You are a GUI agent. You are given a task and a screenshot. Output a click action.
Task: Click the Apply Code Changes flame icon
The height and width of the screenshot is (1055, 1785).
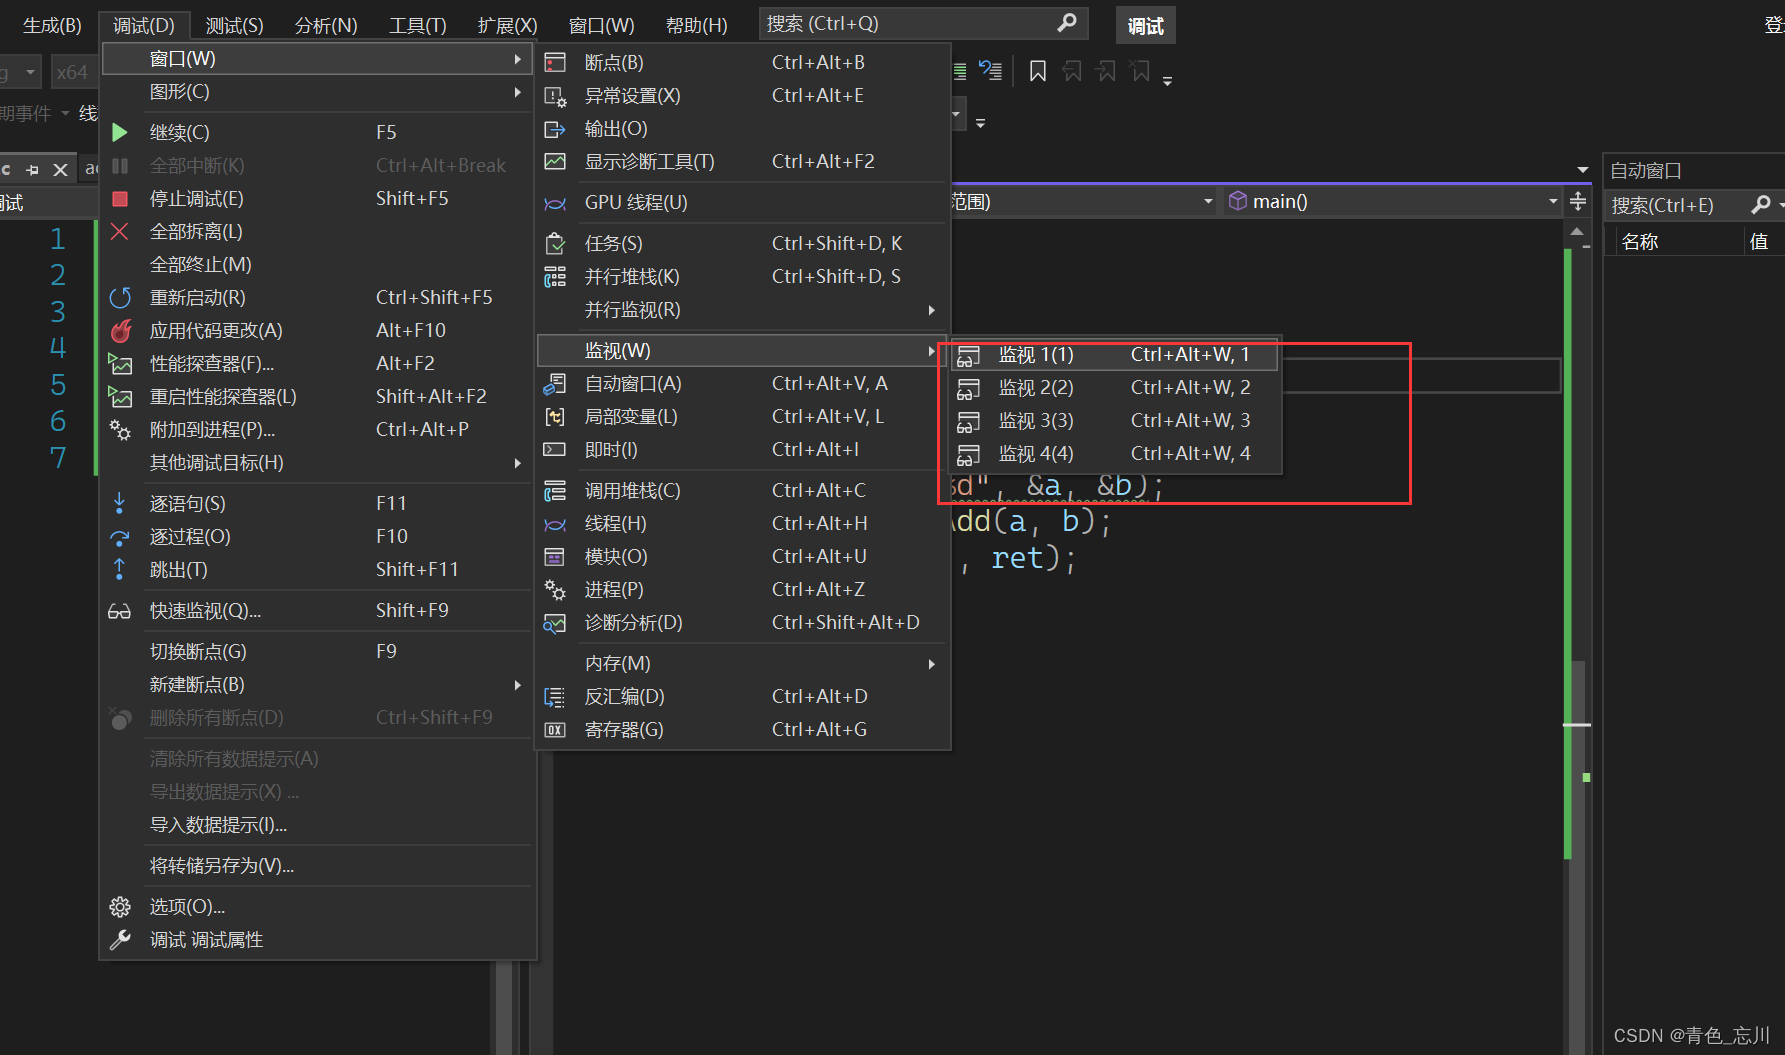120,330
